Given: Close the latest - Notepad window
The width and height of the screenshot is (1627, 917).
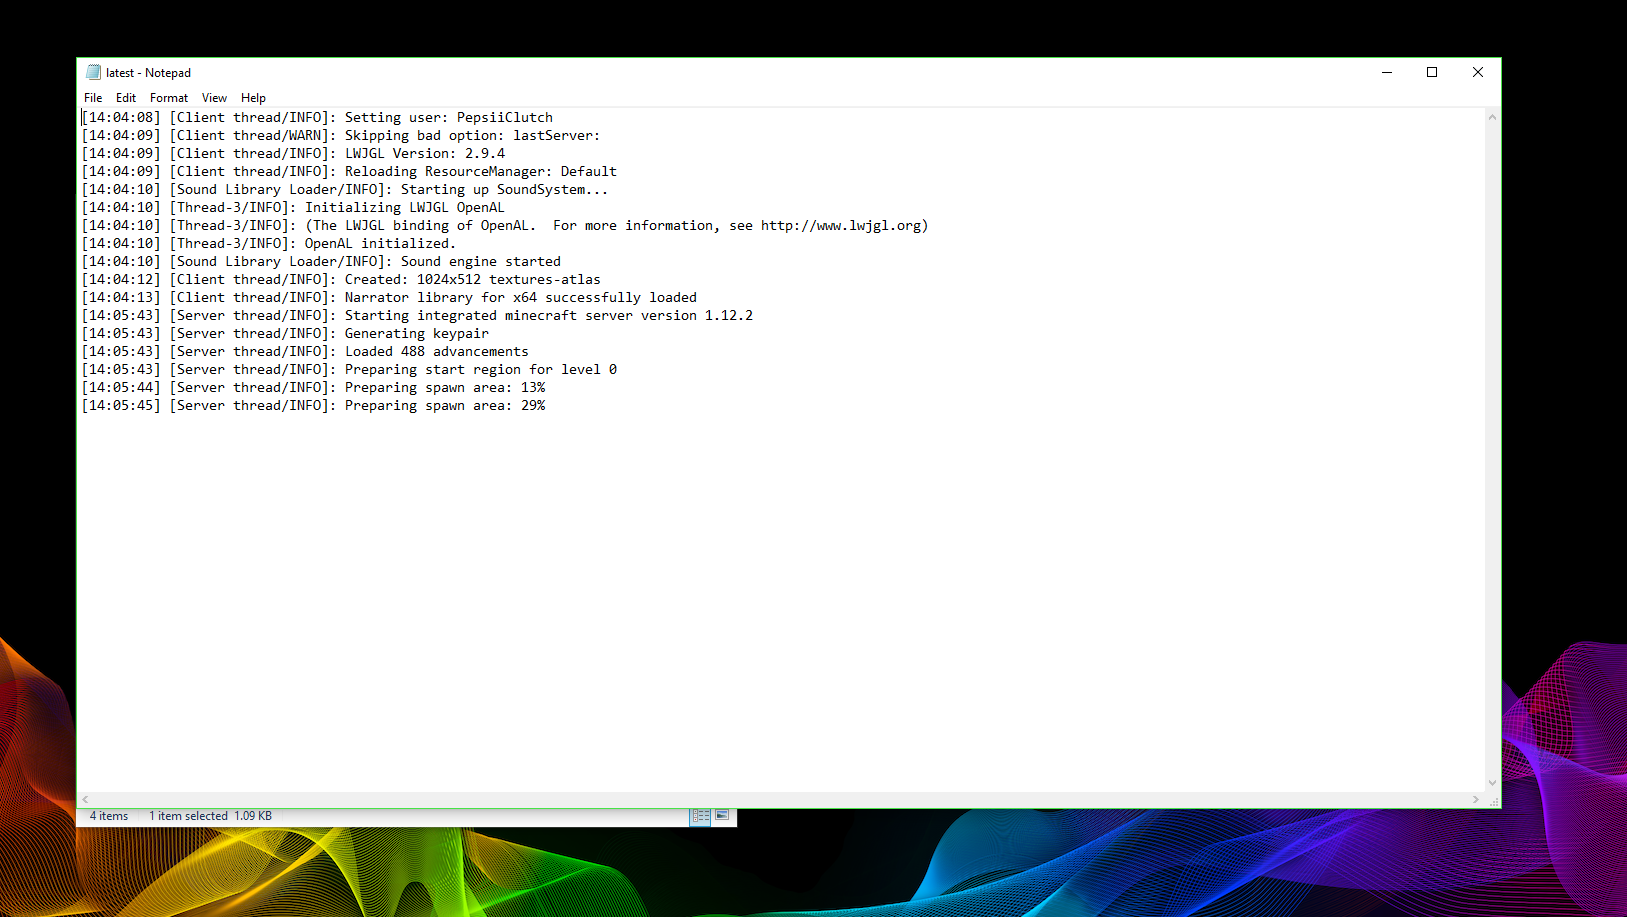Looking at the screenshot, I should 1478,72.
